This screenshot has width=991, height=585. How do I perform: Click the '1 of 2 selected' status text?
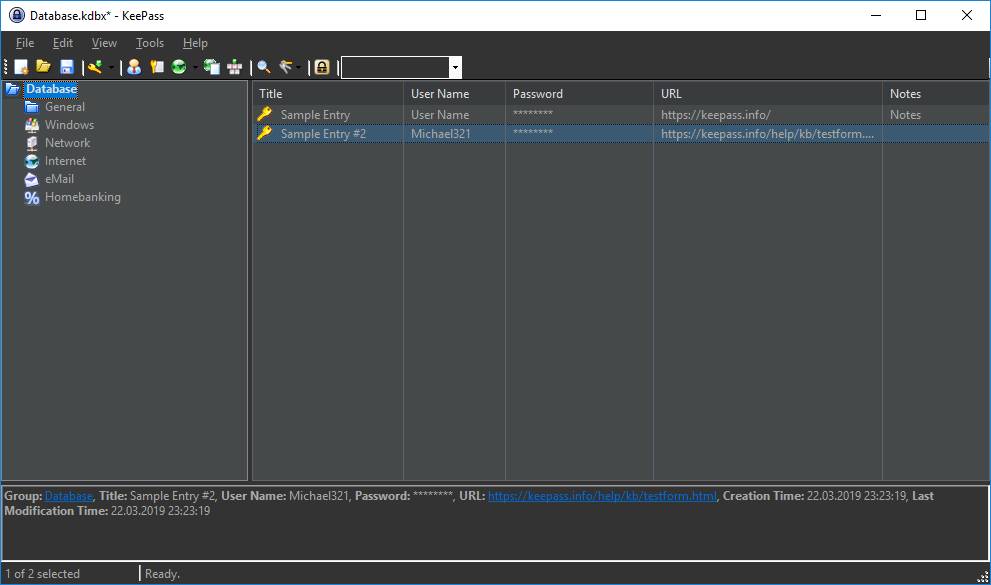43,574
